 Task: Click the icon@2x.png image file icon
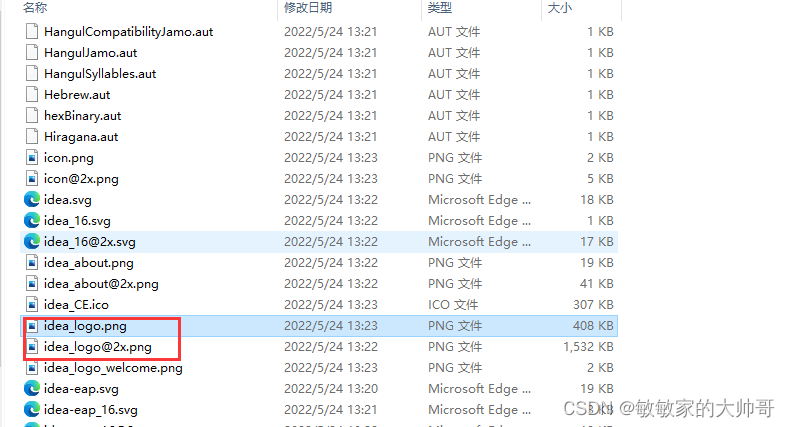[32, 179]
